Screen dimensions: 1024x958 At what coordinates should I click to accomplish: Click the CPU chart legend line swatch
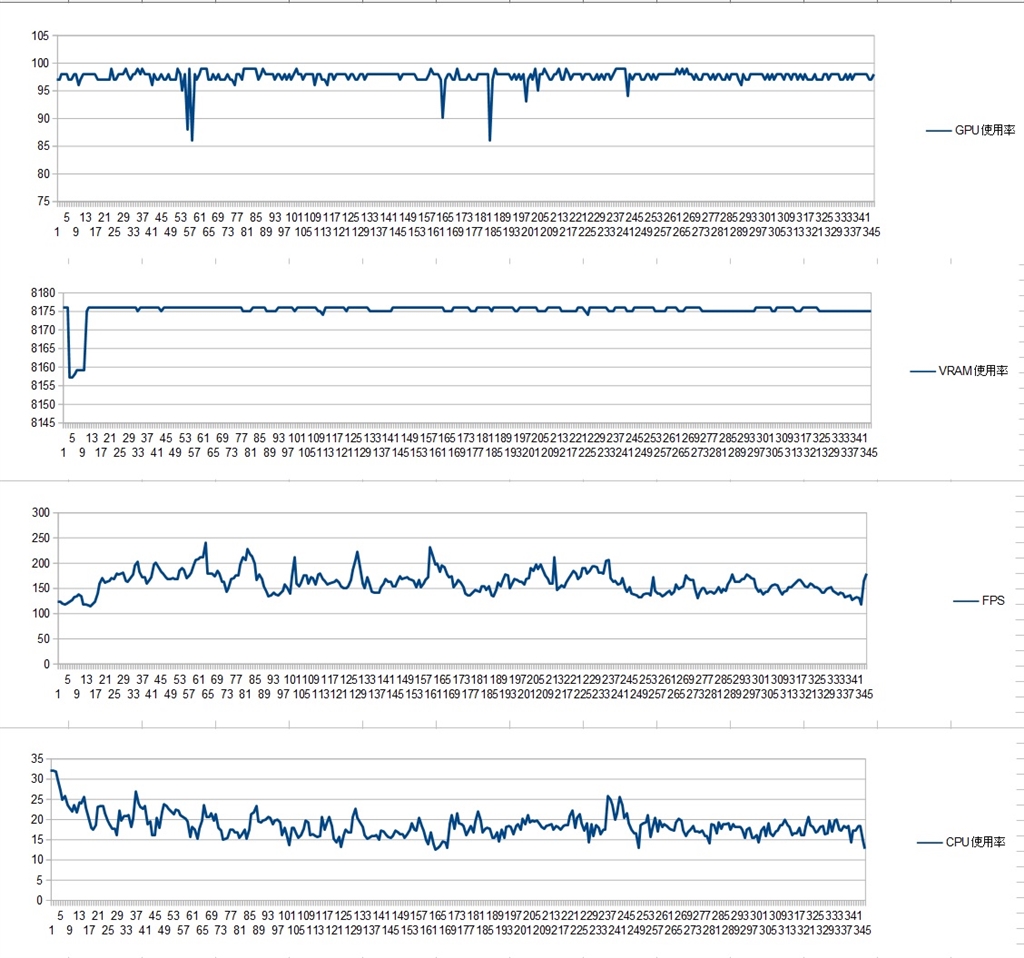tap(929, 842)
